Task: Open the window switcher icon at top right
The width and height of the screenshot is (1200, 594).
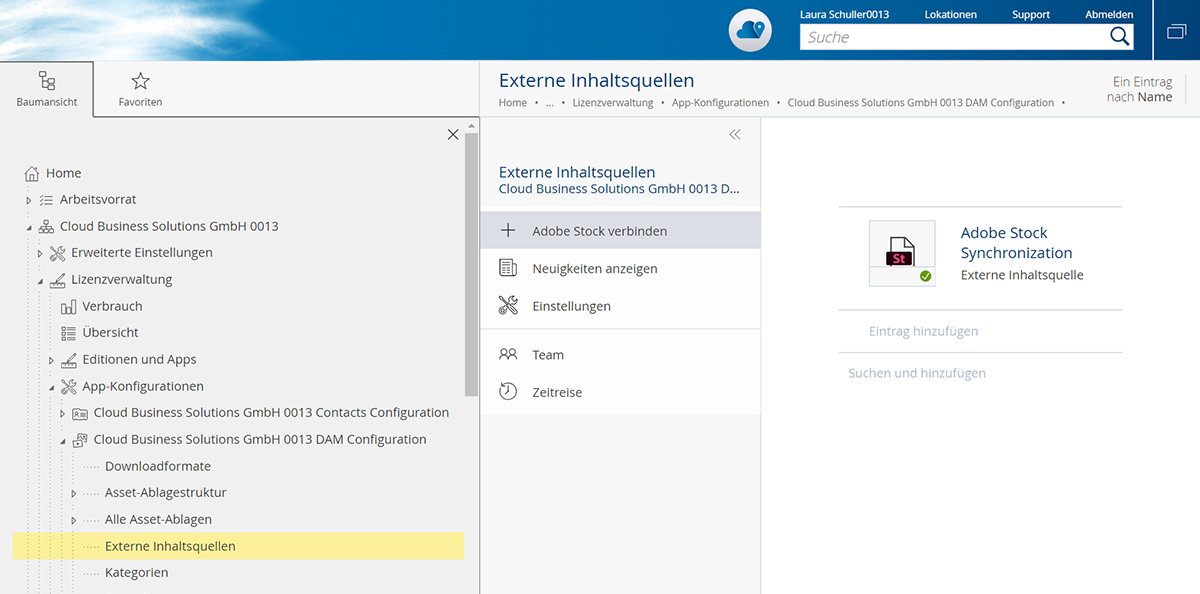Action: [1176, 31]
